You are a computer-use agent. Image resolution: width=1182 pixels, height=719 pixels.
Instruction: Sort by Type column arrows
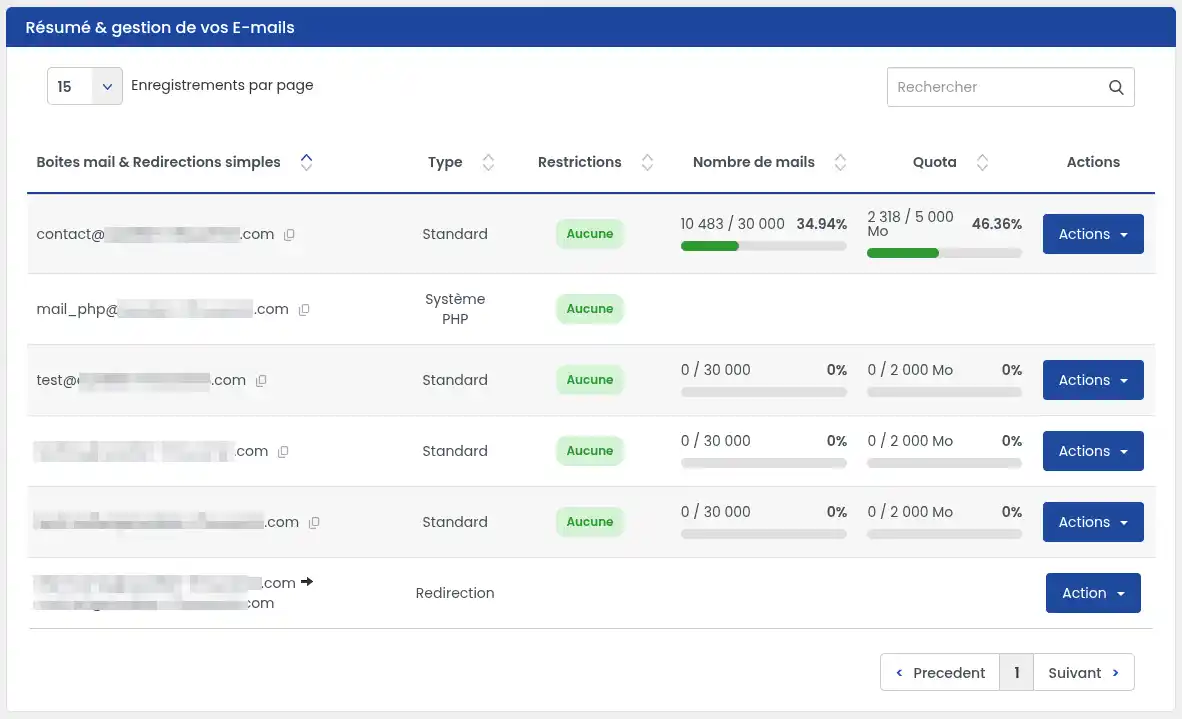[488, 162]
